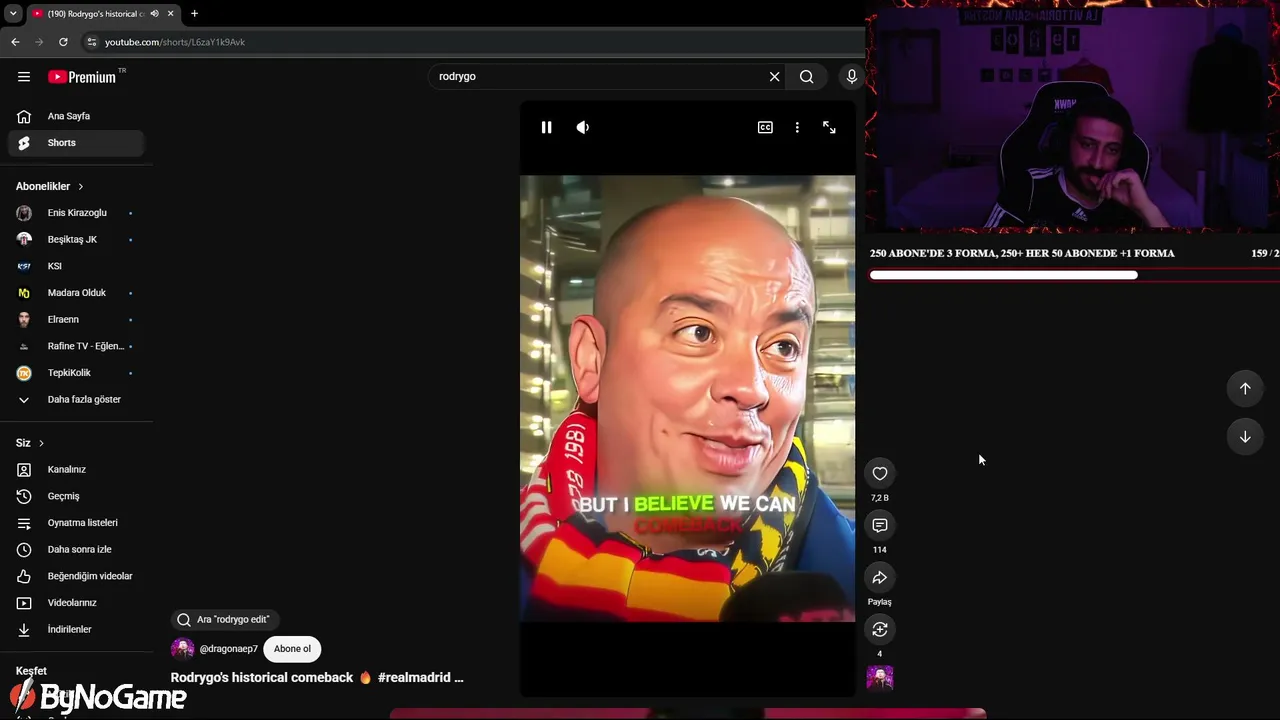Enter fullscreen for the Short
Screen dimensions: 1280x720
click(829, 127)
